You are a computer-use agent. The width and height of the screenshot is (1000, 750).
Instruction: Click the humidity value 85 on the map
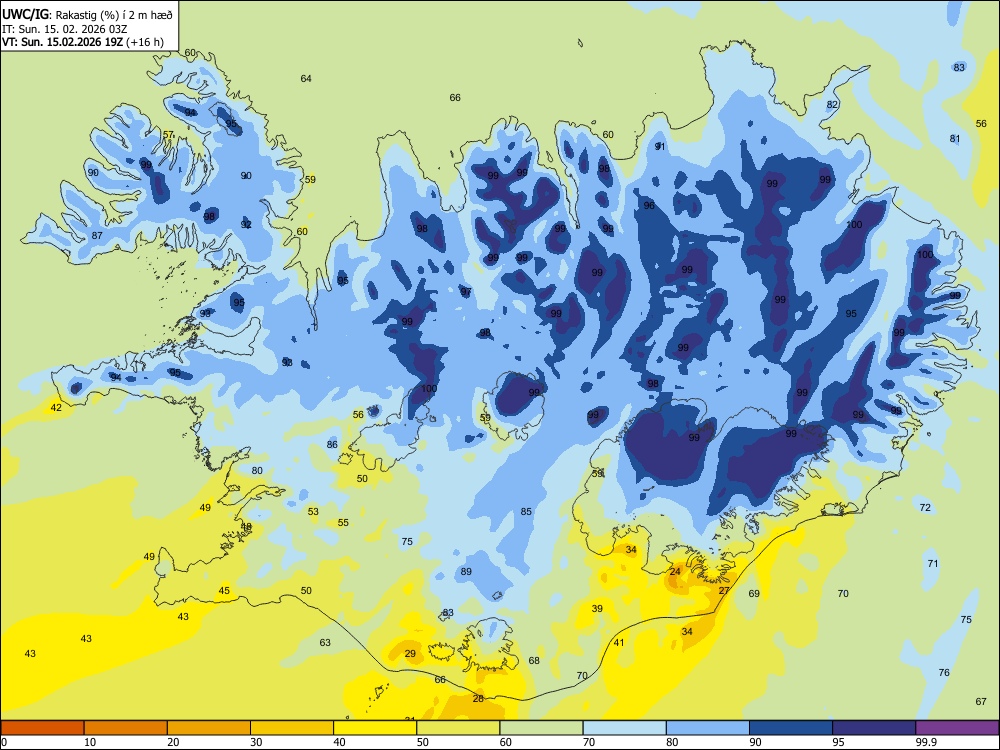point(526,511)
